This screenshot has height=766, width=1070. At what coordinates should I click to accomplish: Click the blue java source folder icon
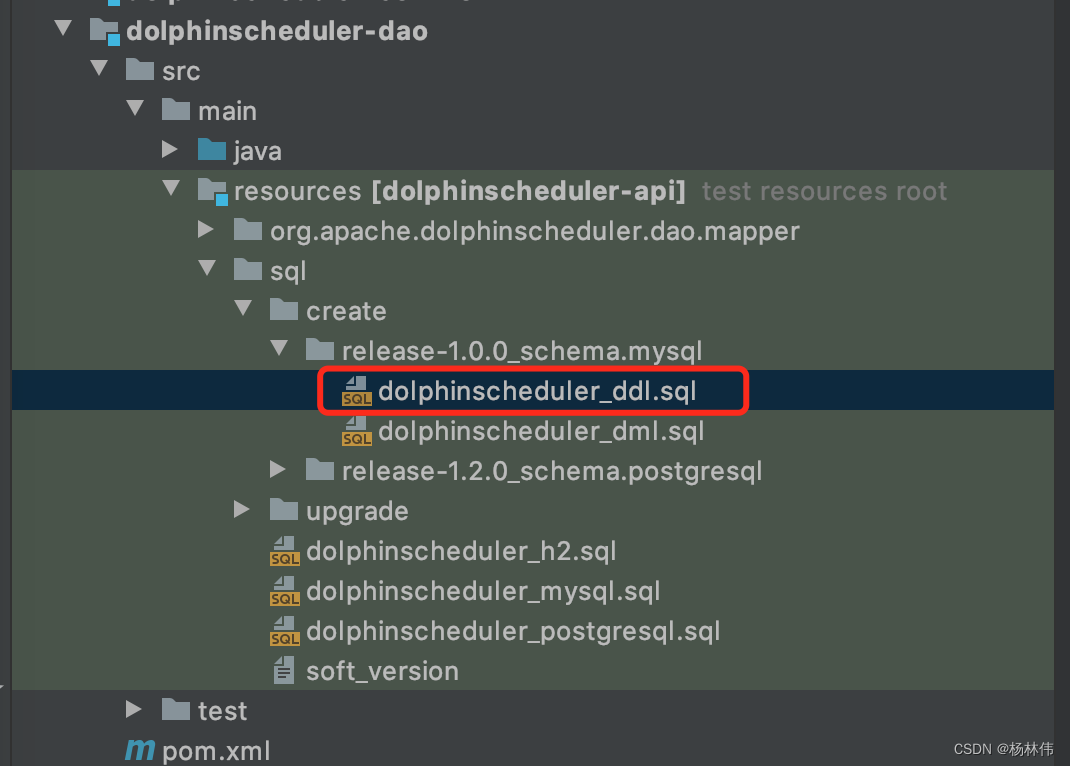pos(212,149)
